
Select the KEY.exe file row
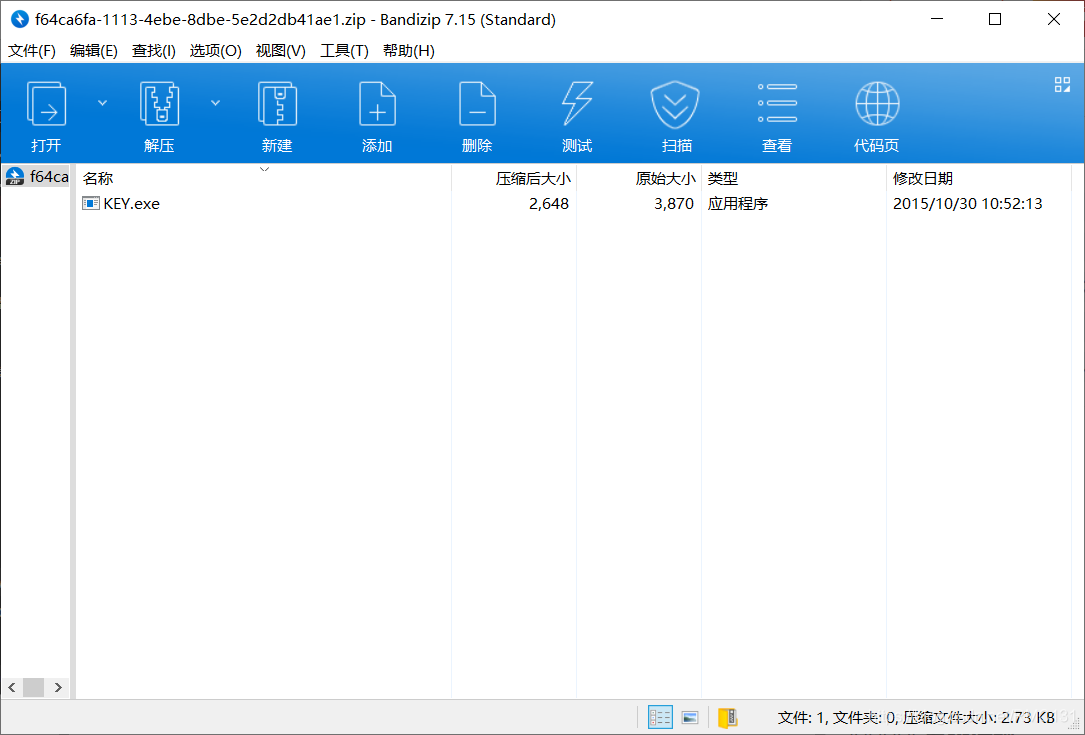[573, 203]
